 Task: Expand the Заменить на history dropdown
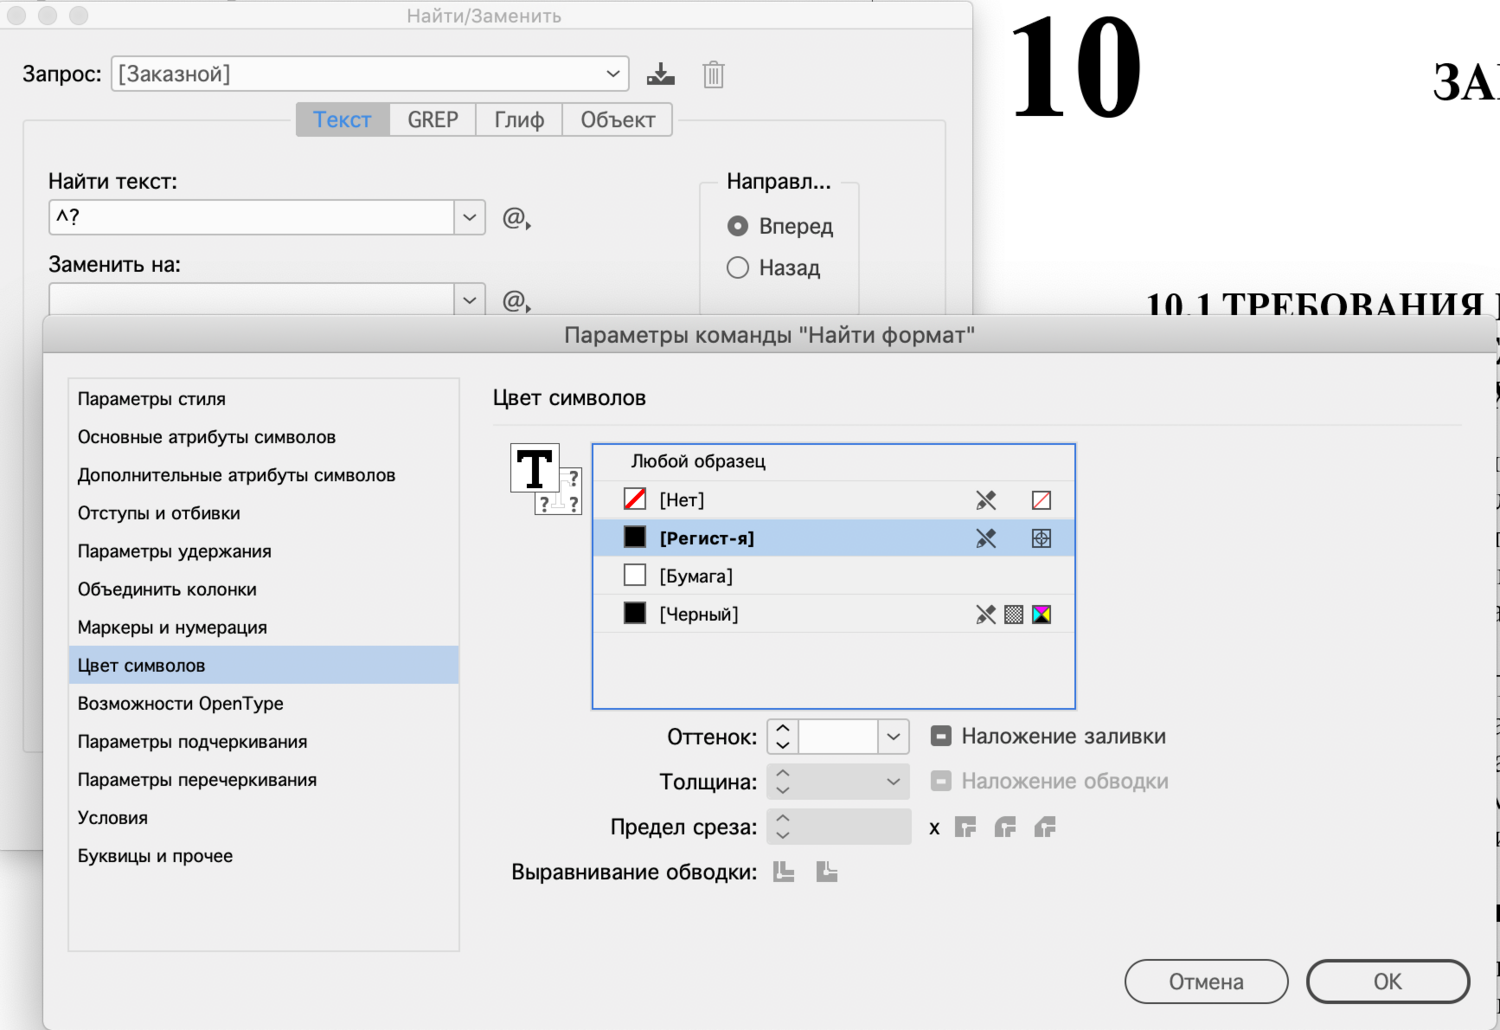tap(470, 300)
